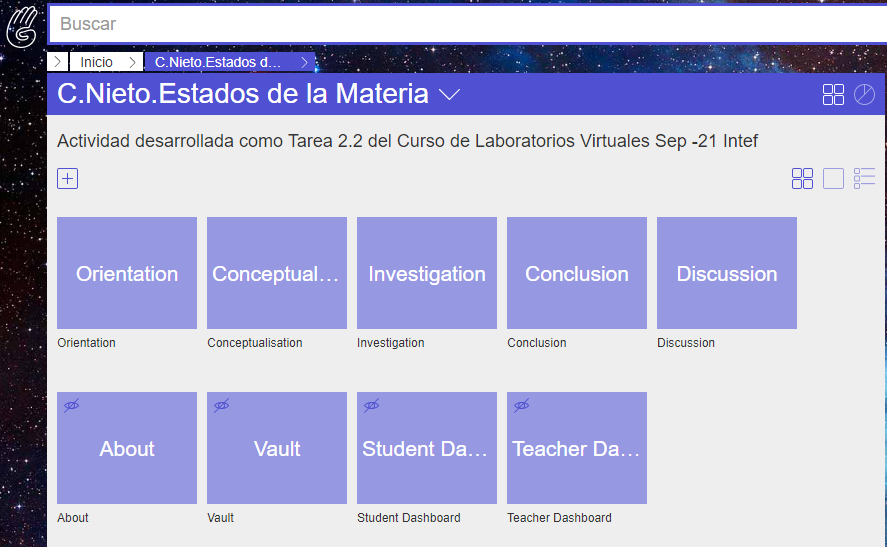Go to Inicio breadcrumb

coord(96,62)
